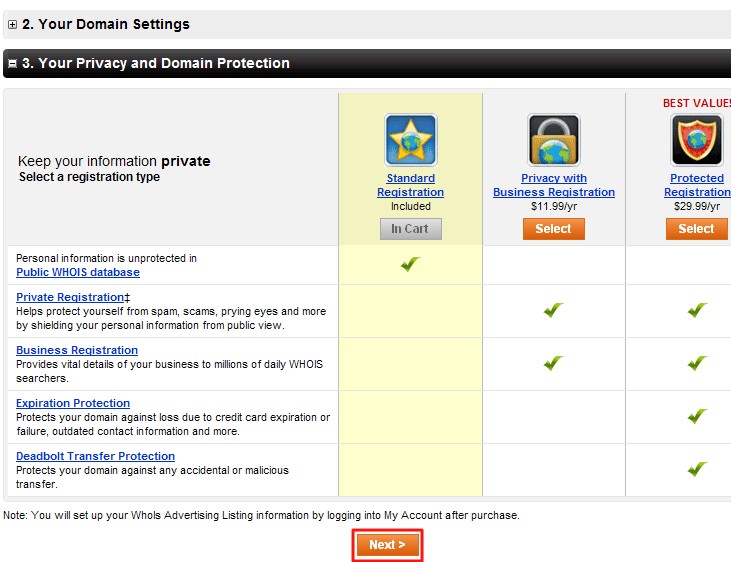The image size is (731, 562).
Task: Click the Next button
Action: (387, 545)
